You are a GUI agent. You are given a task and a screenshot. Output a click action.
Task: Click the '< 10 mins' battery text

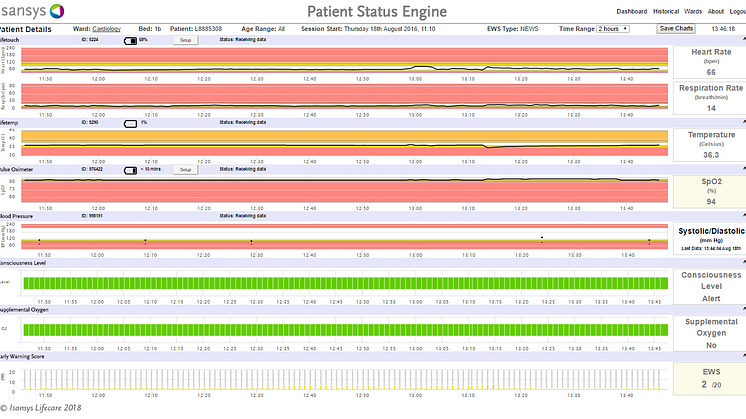click(x=150, y=169)
